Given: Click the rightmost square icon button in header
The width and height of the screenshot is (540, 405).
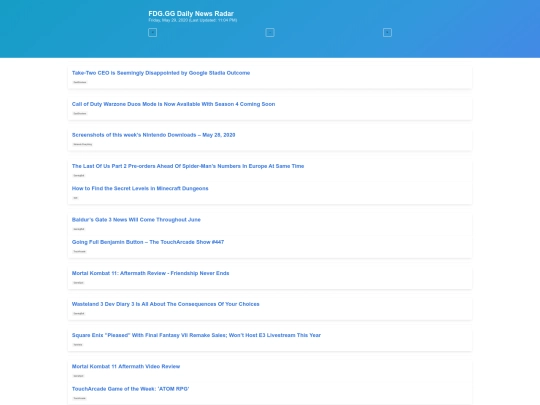Looking at the screenshot, I should tap(387, 33).
